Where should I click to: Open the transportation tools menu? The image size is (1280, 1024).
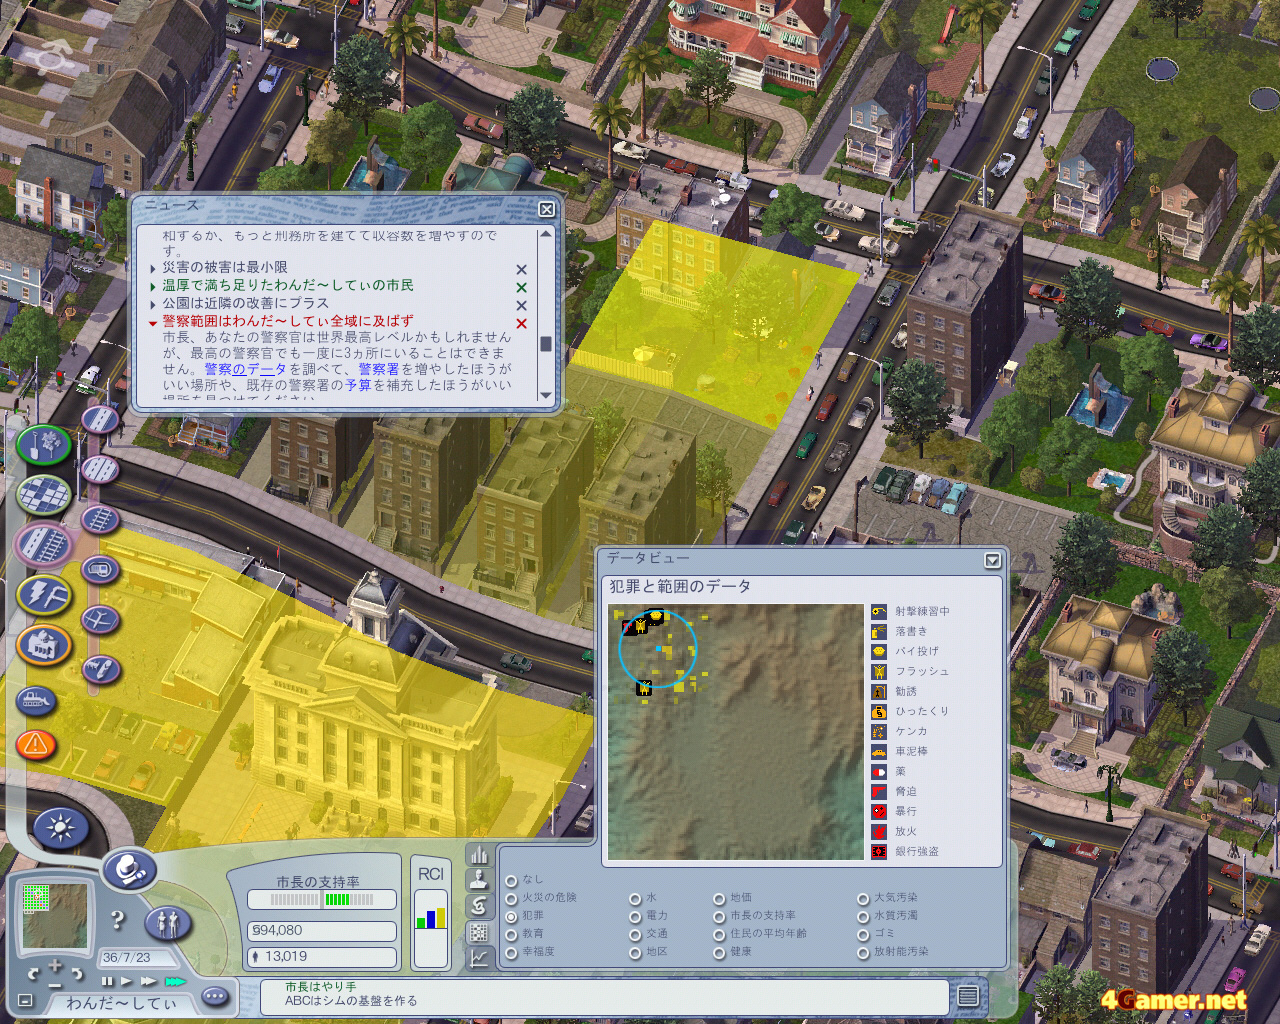point(44,545)
